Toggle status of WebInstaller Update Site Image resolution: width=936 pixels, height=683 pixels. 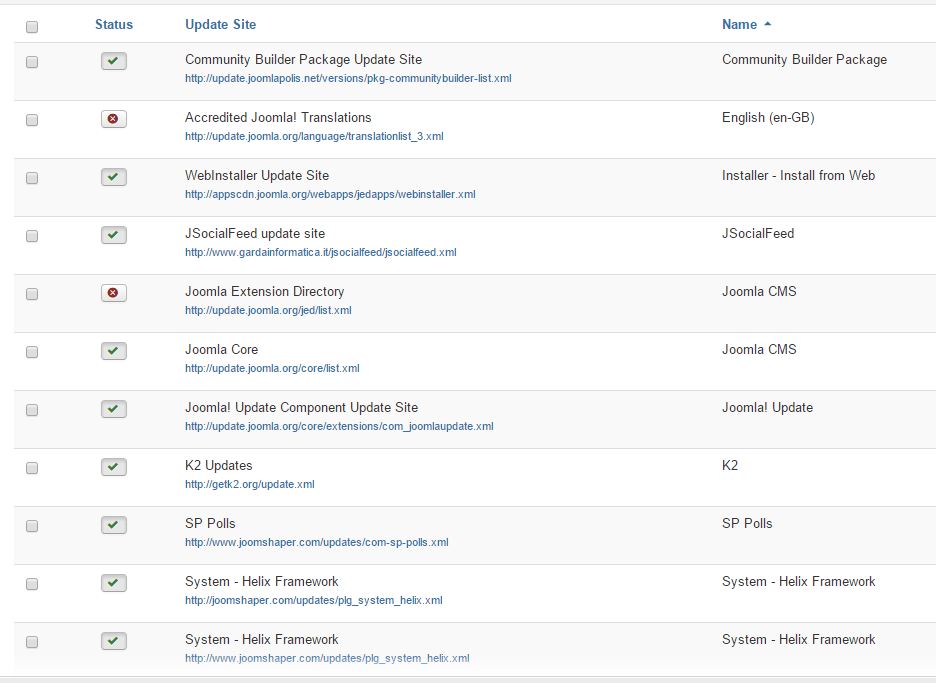pyautogui.click(x=113, y=177)
